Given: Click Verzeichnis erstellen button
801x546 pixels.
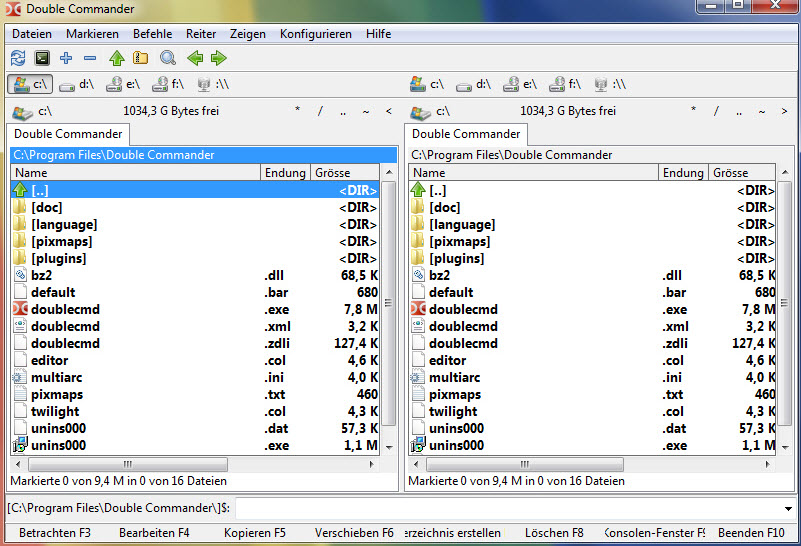Looking at the screenshot, I should point(453,533).
